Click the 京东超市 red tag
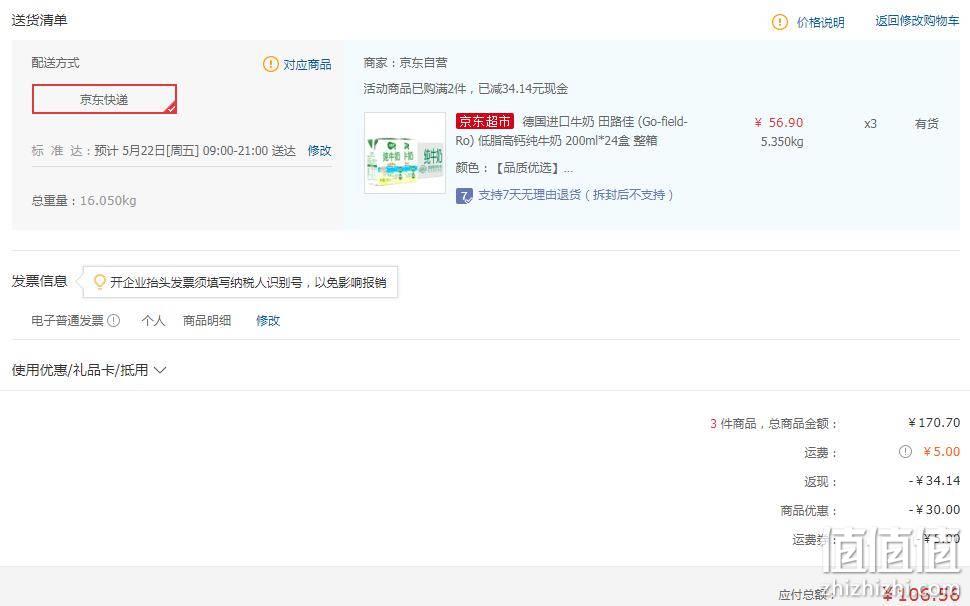The width and height of the screenshot is (970, 606). coord(484,121)
